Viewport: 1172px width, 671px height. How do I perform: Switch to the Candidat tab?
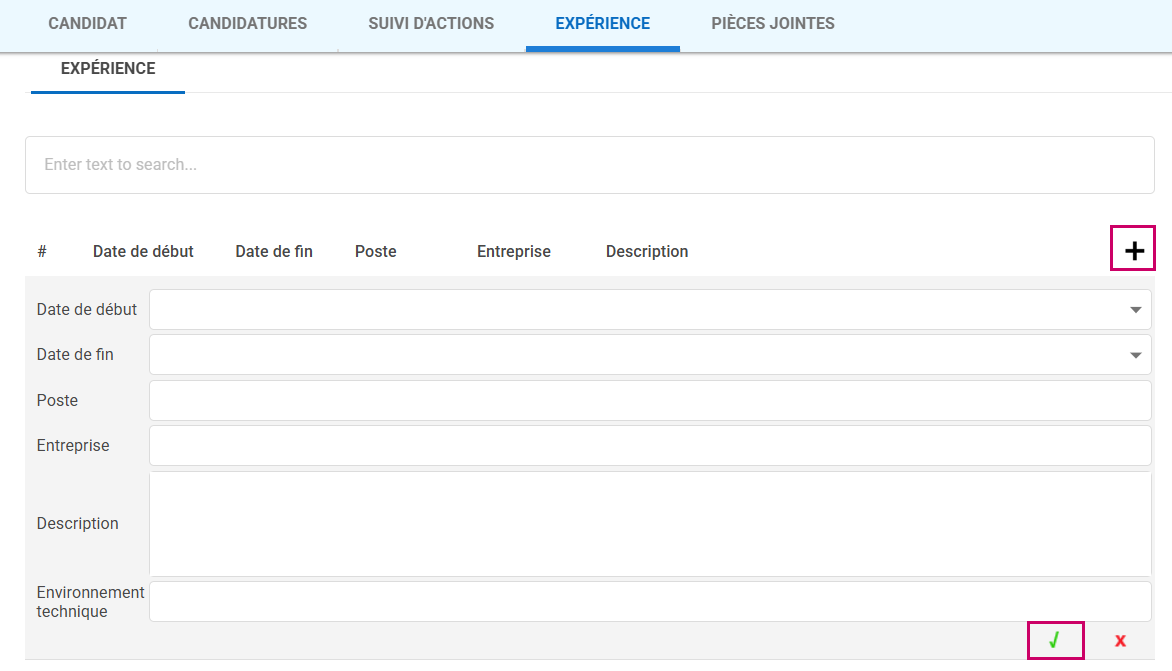point(88,23)
